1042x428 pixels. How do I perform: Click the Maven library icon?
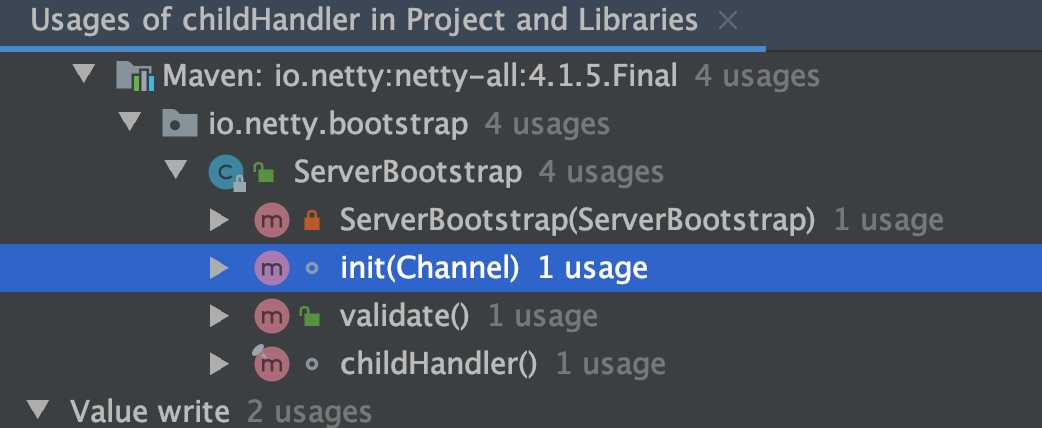pos(135,76)
